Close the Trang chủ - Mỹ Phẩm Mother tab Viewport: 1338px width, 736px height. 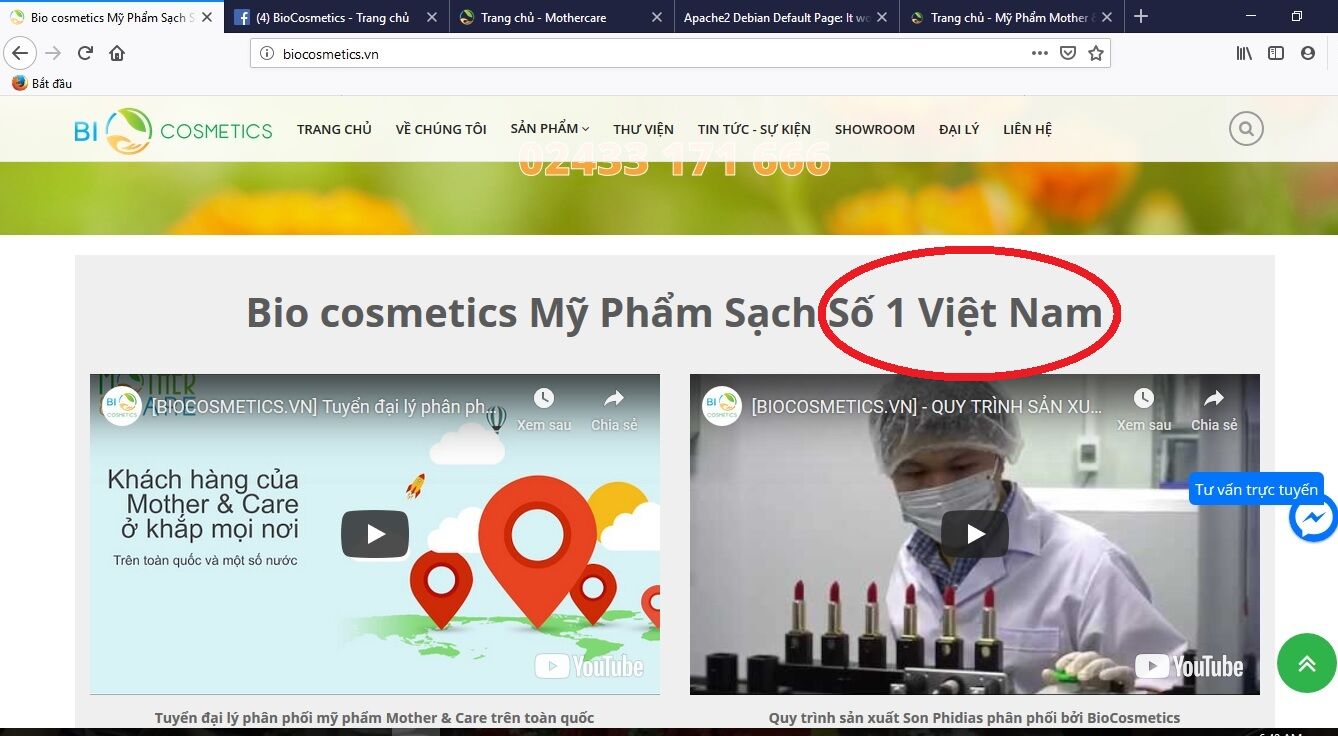click(1107, 17)
